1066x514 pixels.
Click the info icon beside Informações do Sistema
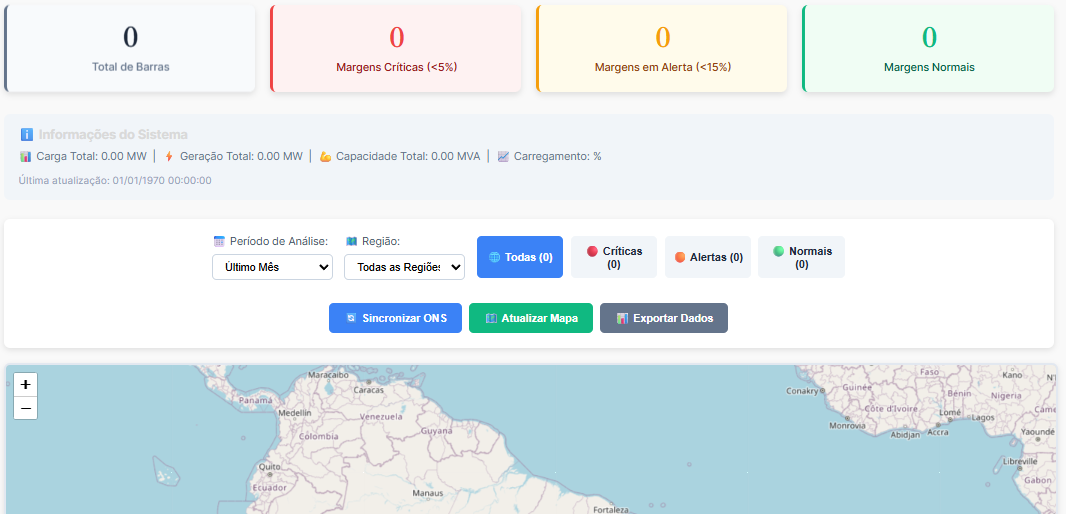click(27, 134)
